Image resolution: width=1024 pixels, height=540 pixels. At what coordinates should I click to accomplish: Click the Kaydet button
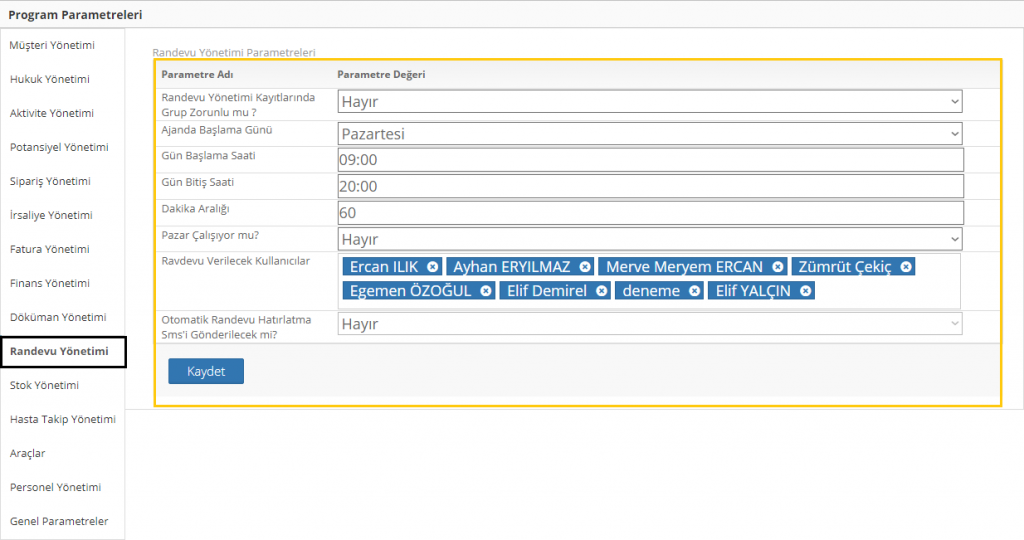pos(206,371)
